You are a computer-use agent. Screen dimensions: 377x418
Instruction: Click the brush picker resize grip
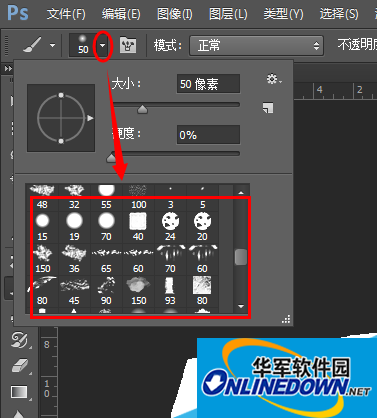point(286,319)
